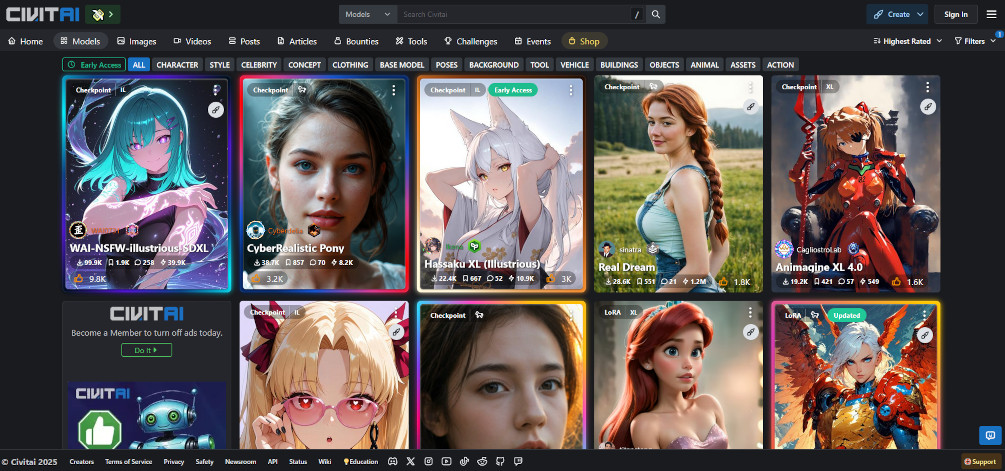
Task: Open the Shop tab
Action: click(584, 41)
